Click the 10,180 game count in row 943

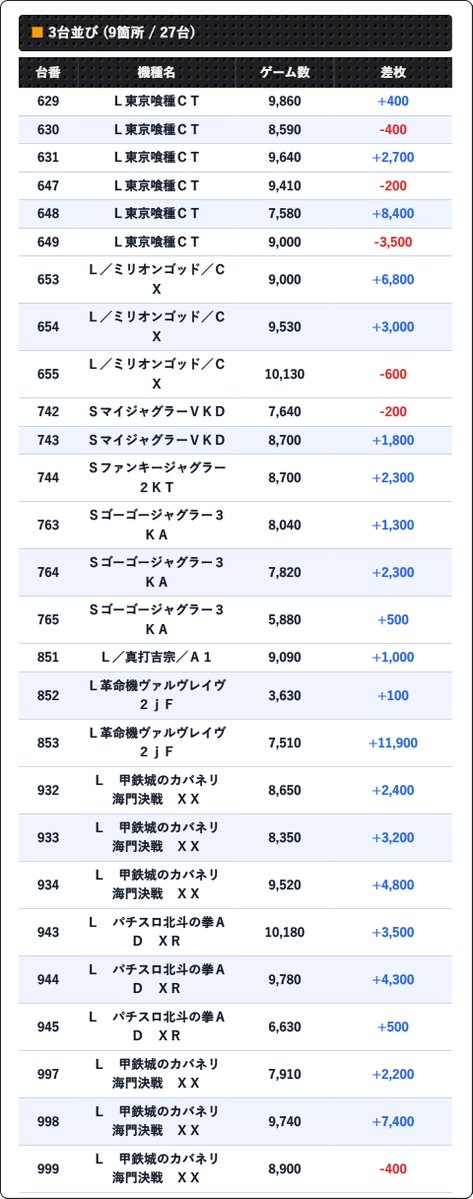285,933
